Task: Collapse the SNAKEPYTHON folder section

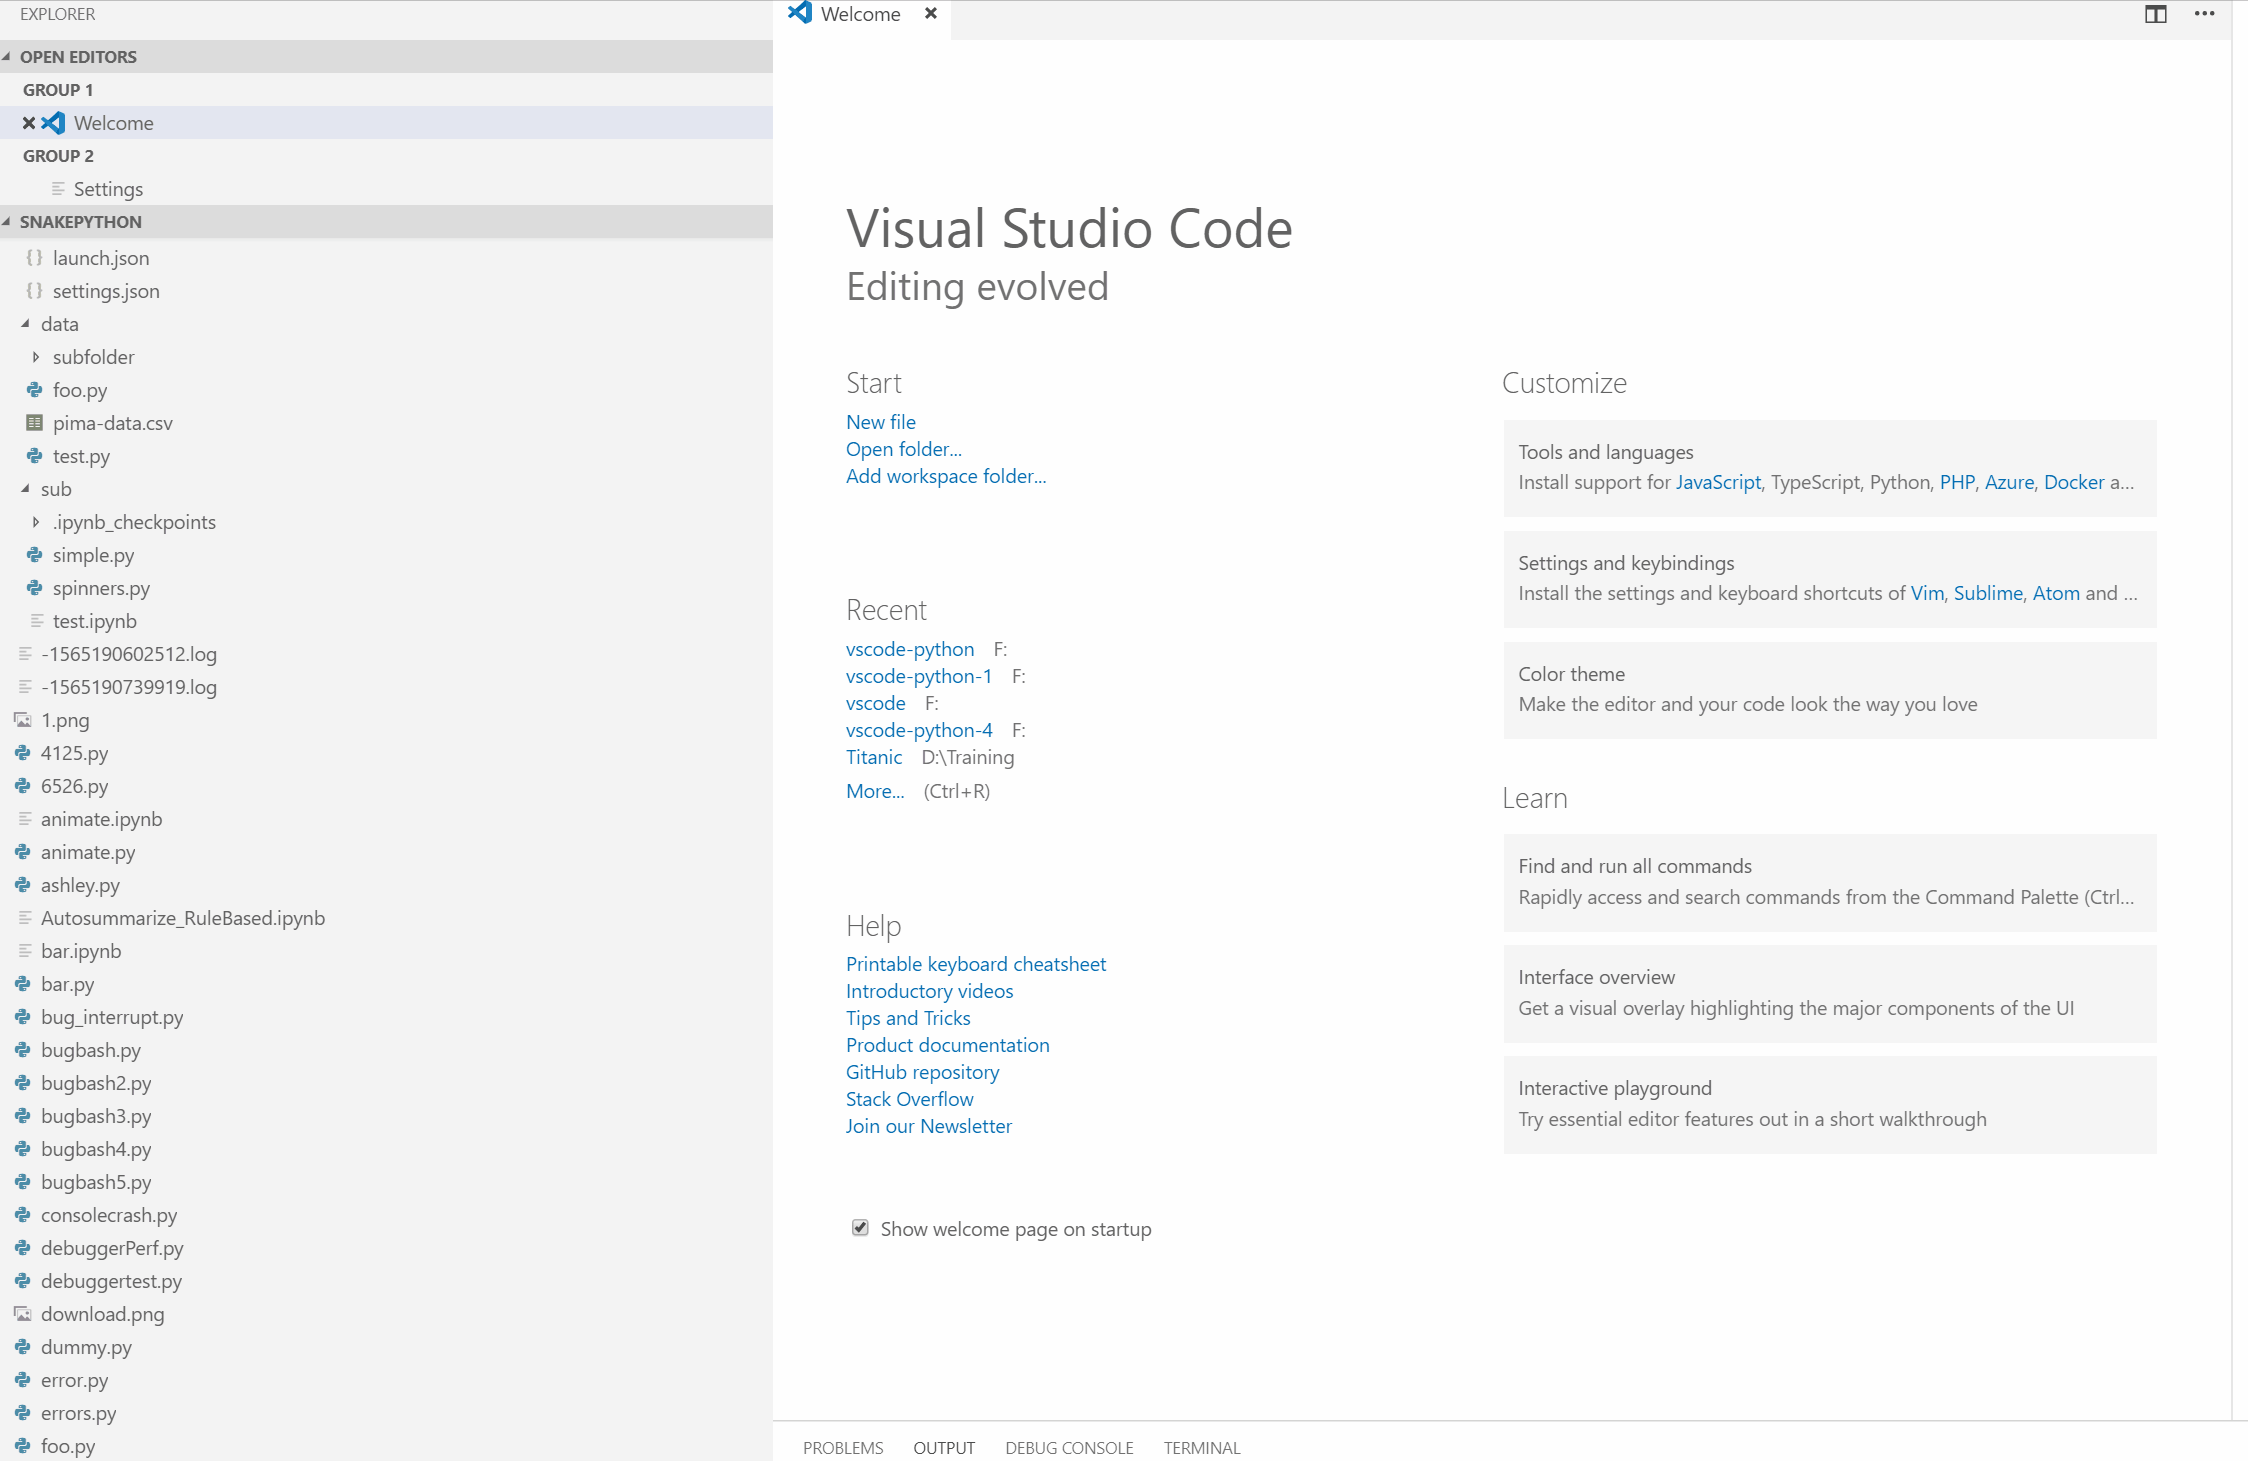Action: [x=7, y=222]
